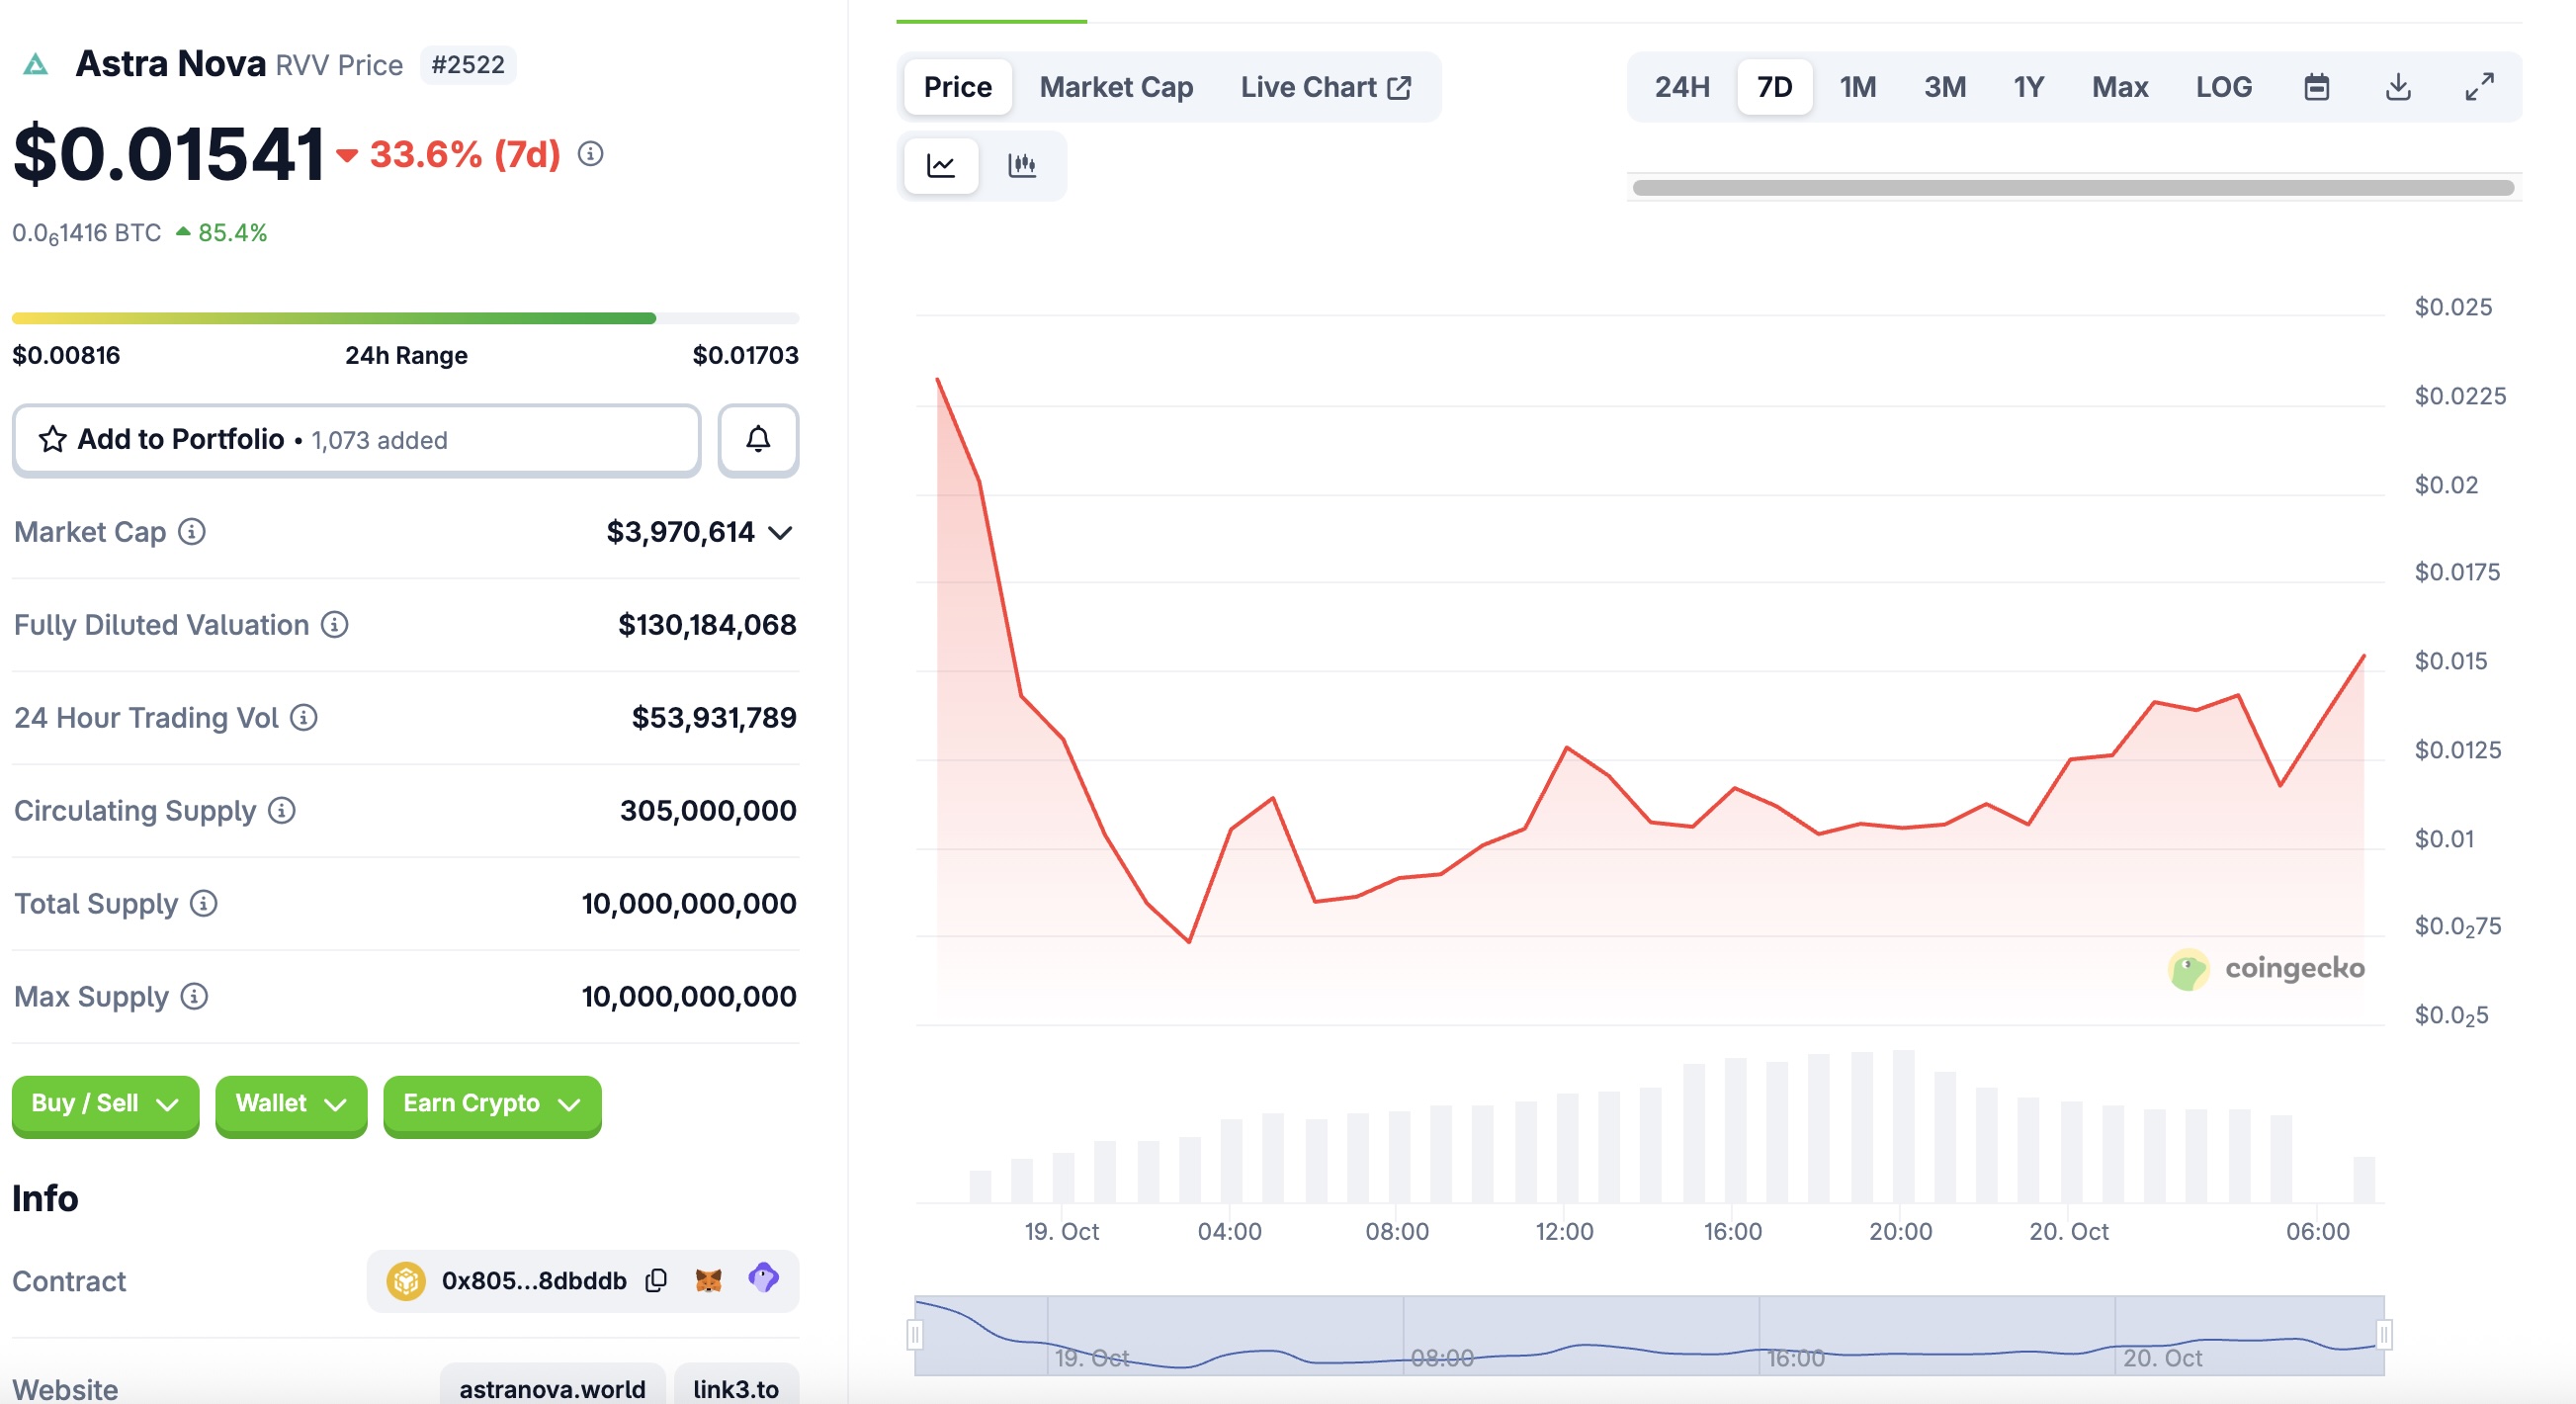Select the 1M time range
Image resolution: width=2576 pixels, height=1404 pixels.
(x=1857, y=87)
